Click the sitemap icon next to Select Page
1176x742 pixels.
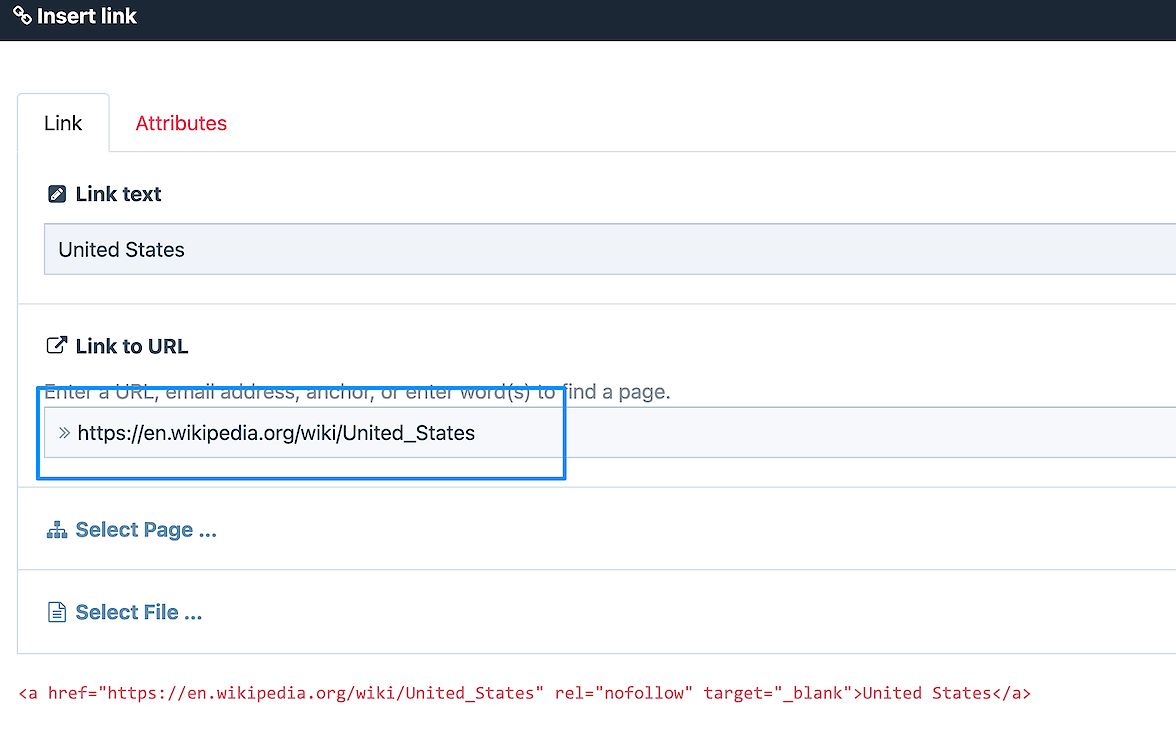57,530
